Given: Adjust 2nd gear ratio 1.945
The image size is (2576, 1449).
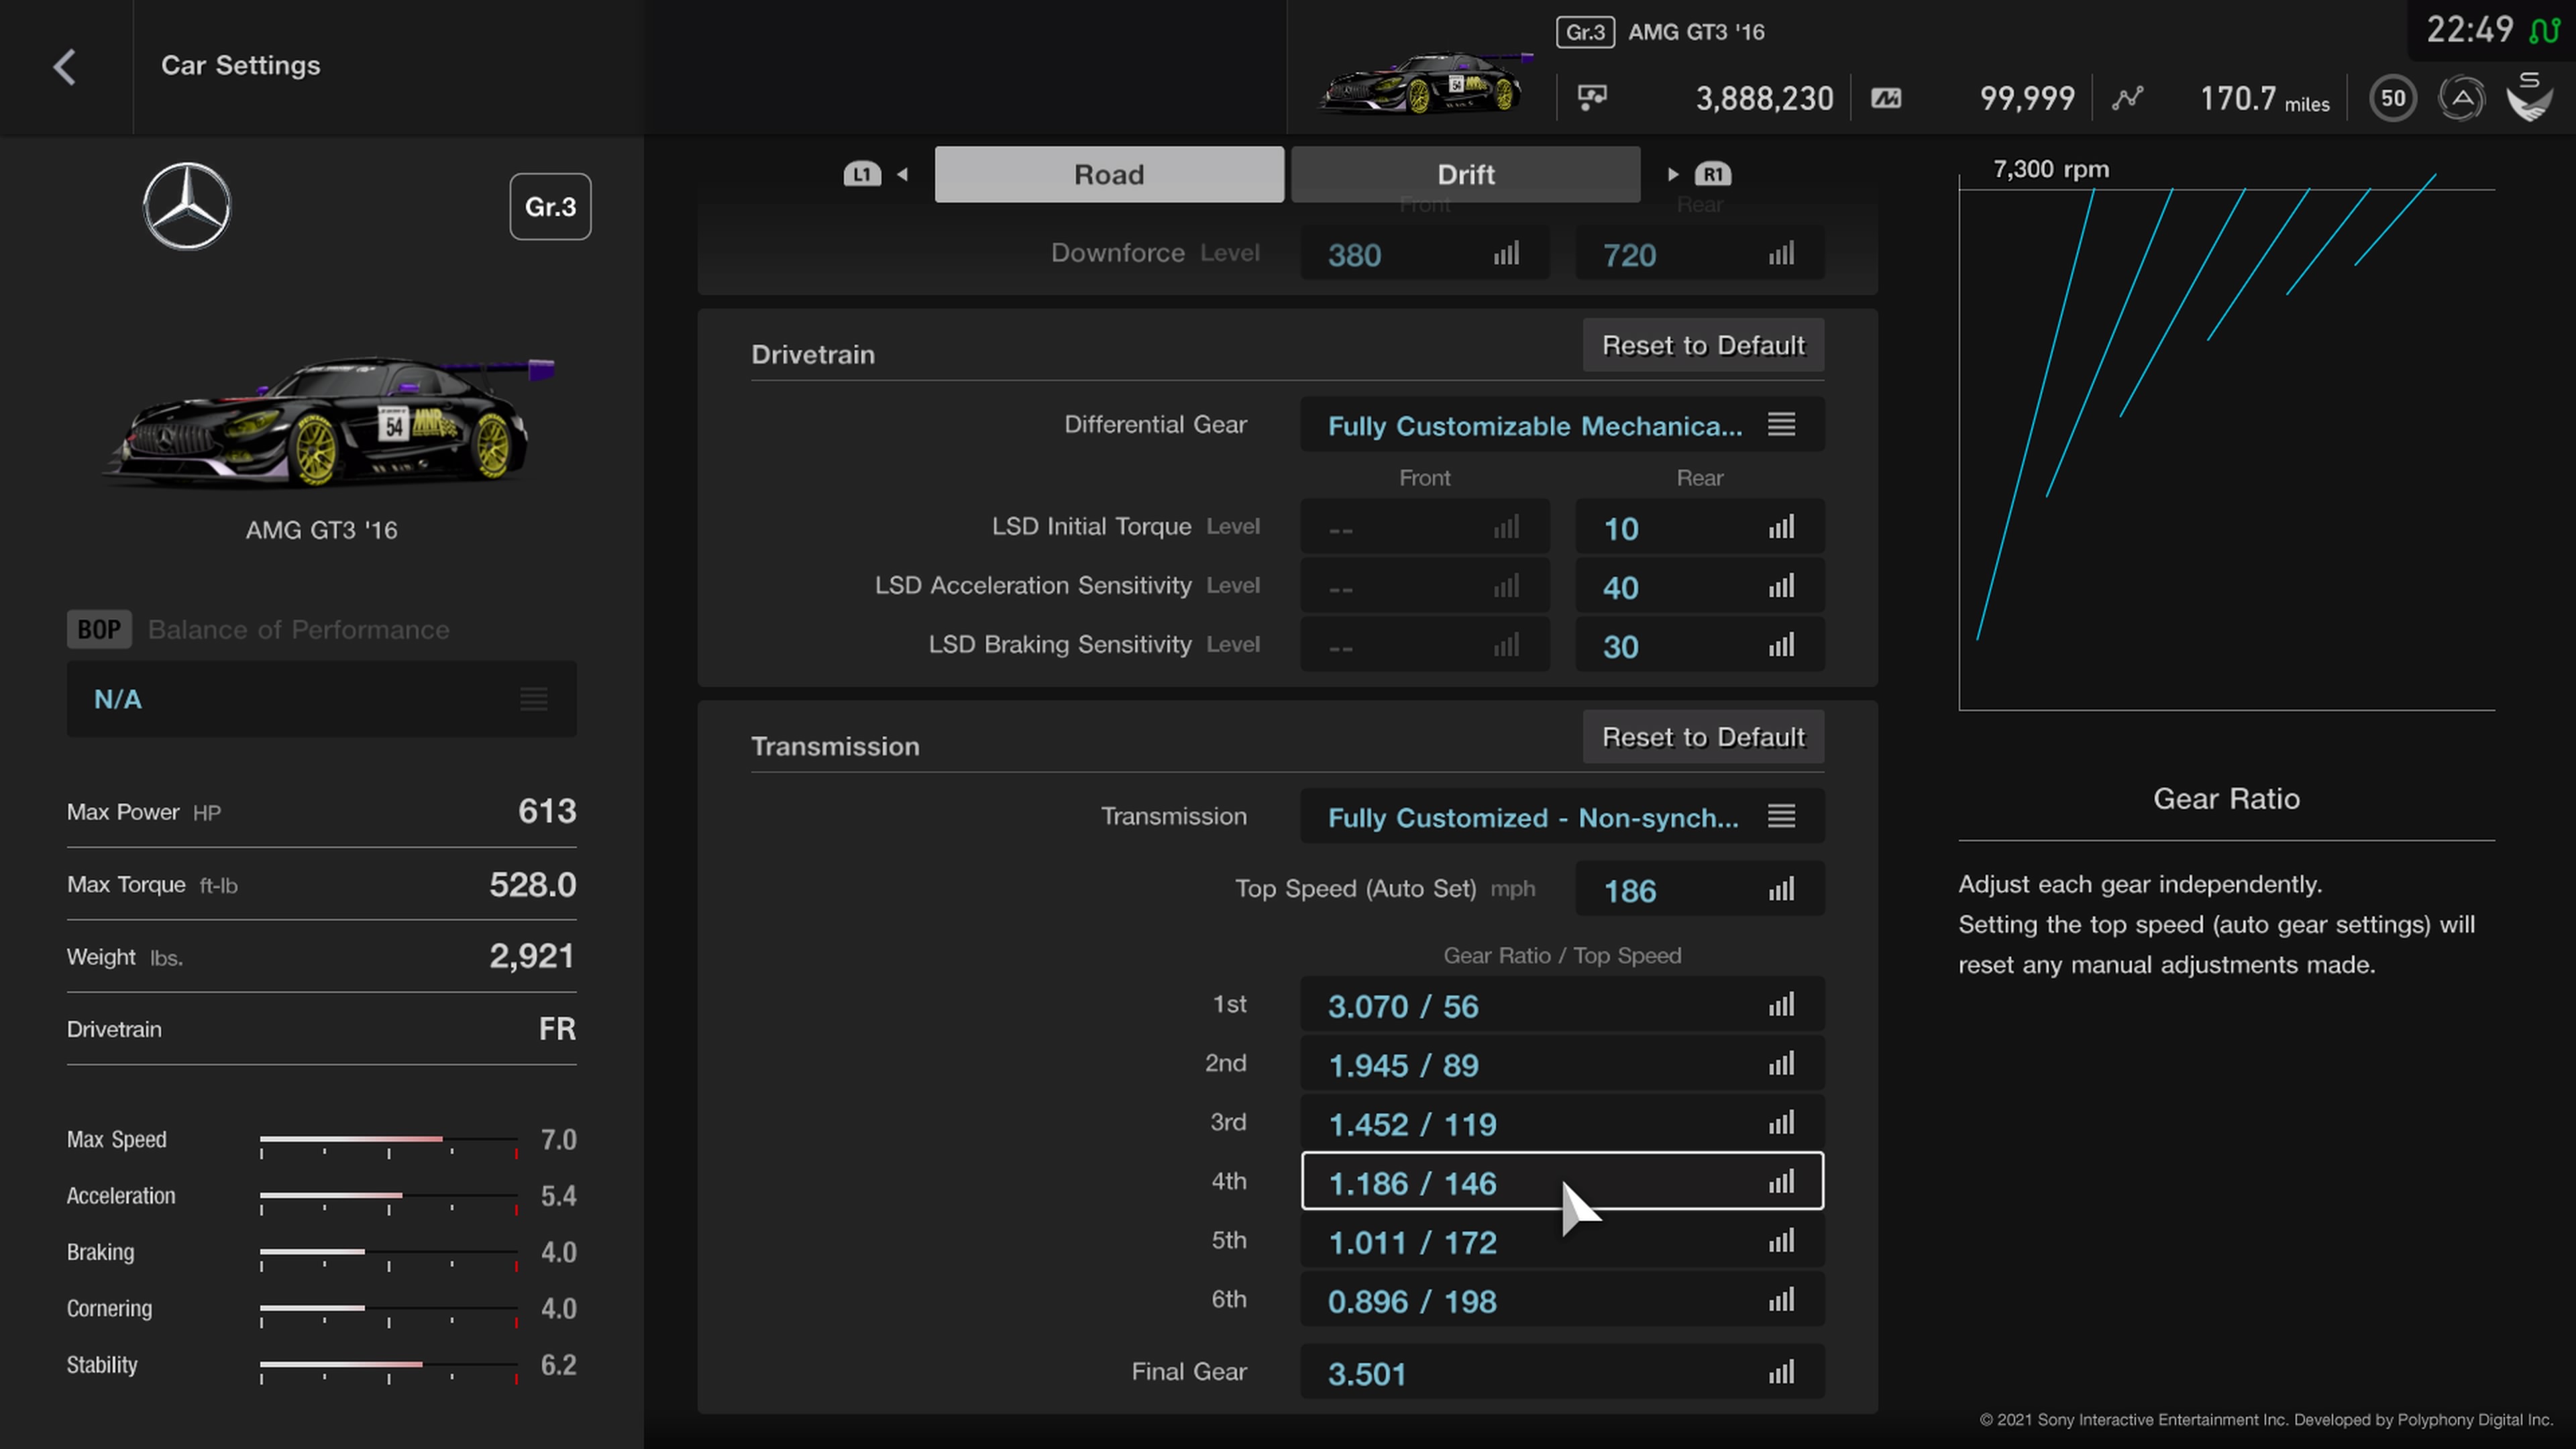Looking at the screenshot, I should tap(1562, 1064).
